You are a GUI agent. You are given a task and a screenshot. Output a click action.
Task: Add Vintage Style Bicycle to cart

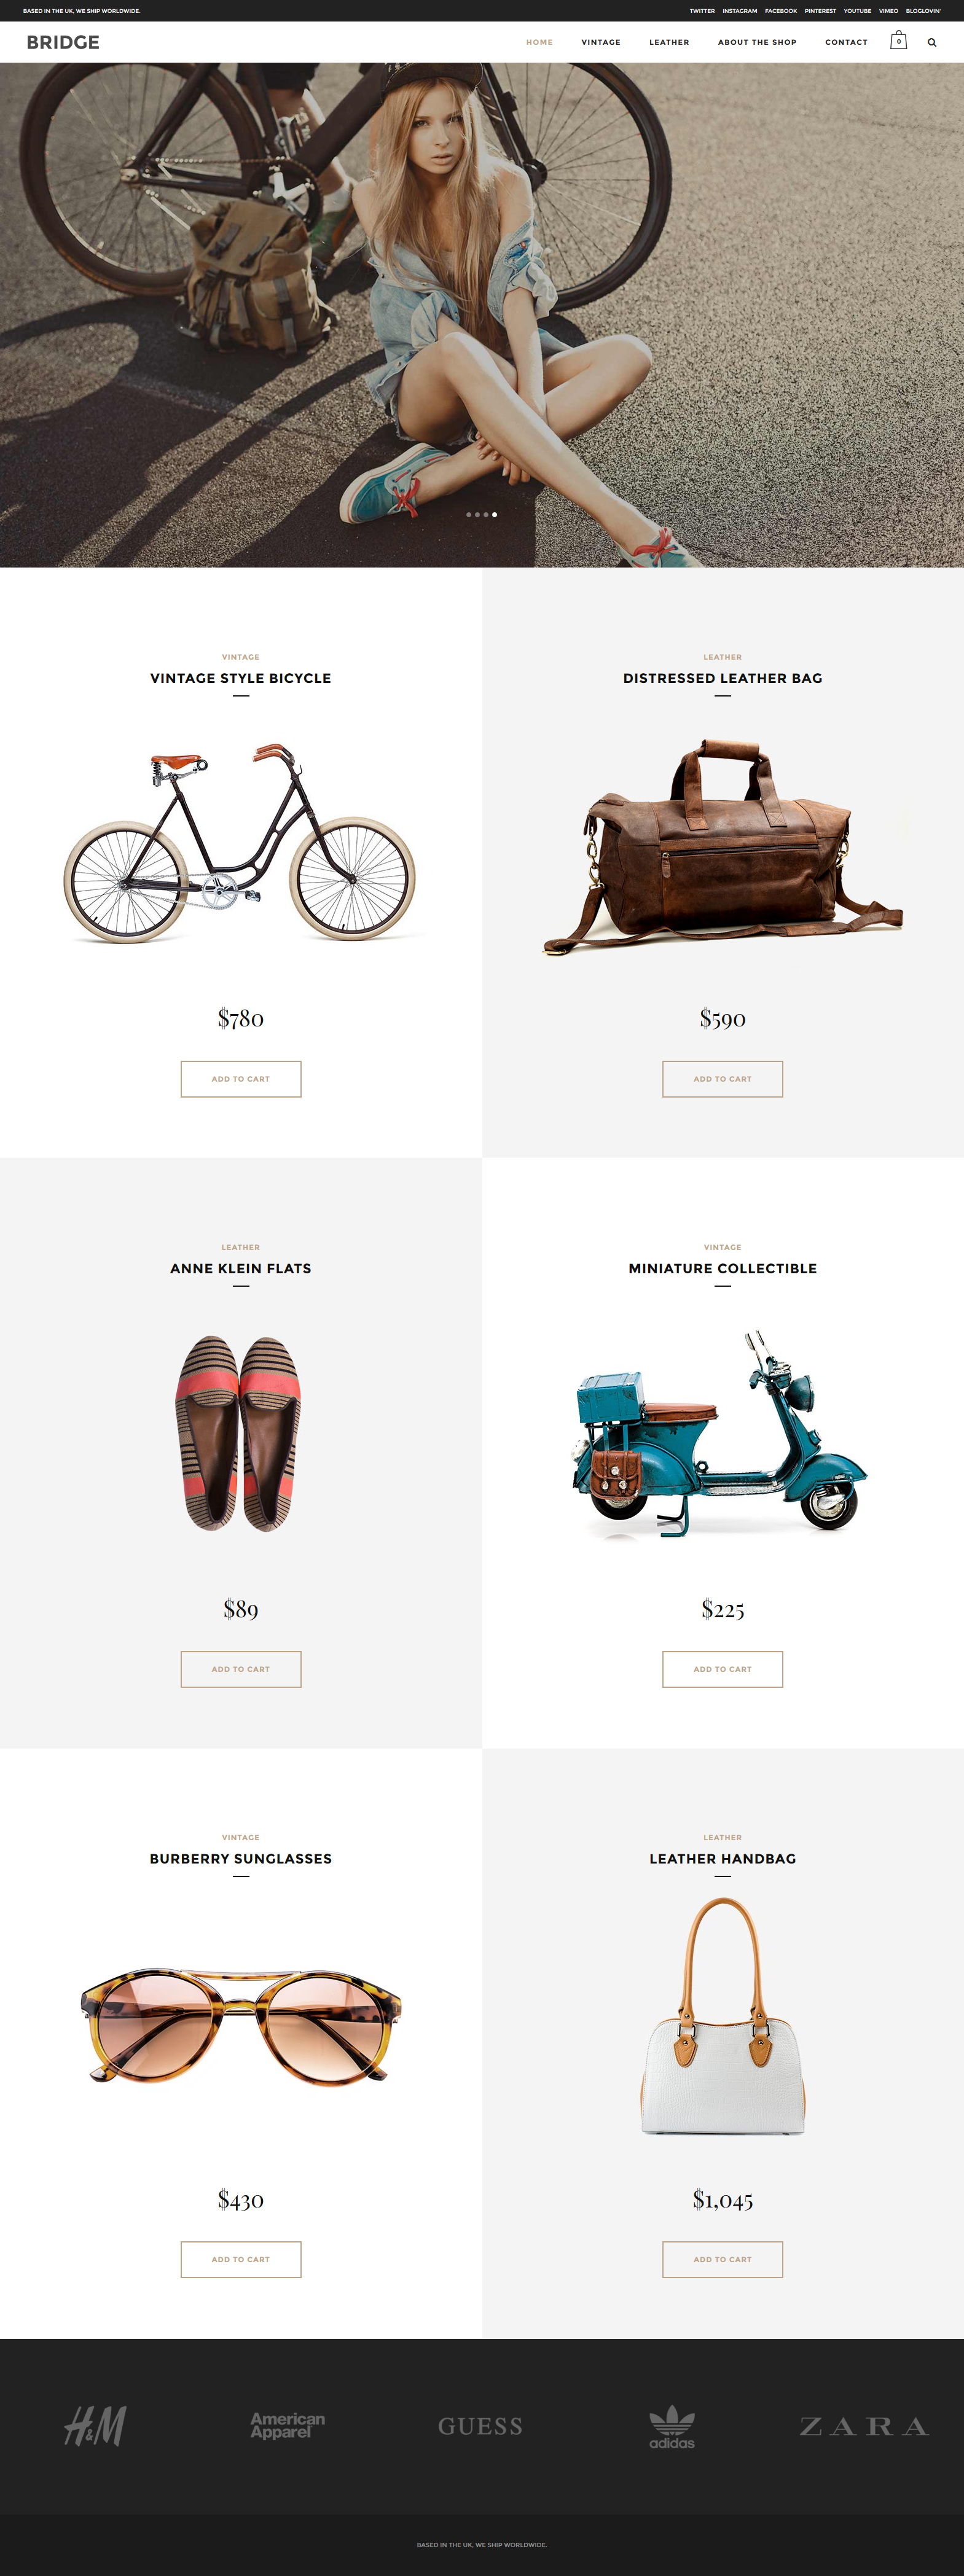coord(241,1079)
